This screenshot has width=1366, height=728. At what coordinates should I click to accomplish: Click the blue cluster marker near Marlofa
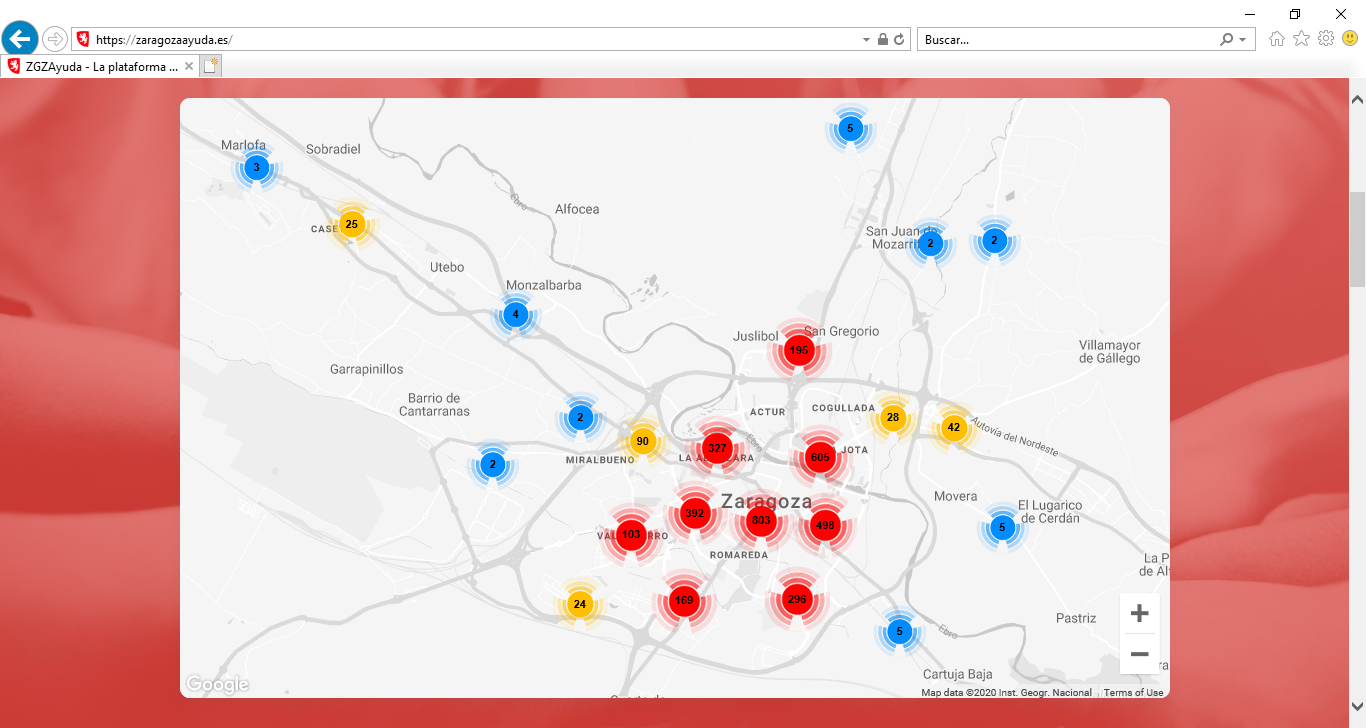point(257,168)
